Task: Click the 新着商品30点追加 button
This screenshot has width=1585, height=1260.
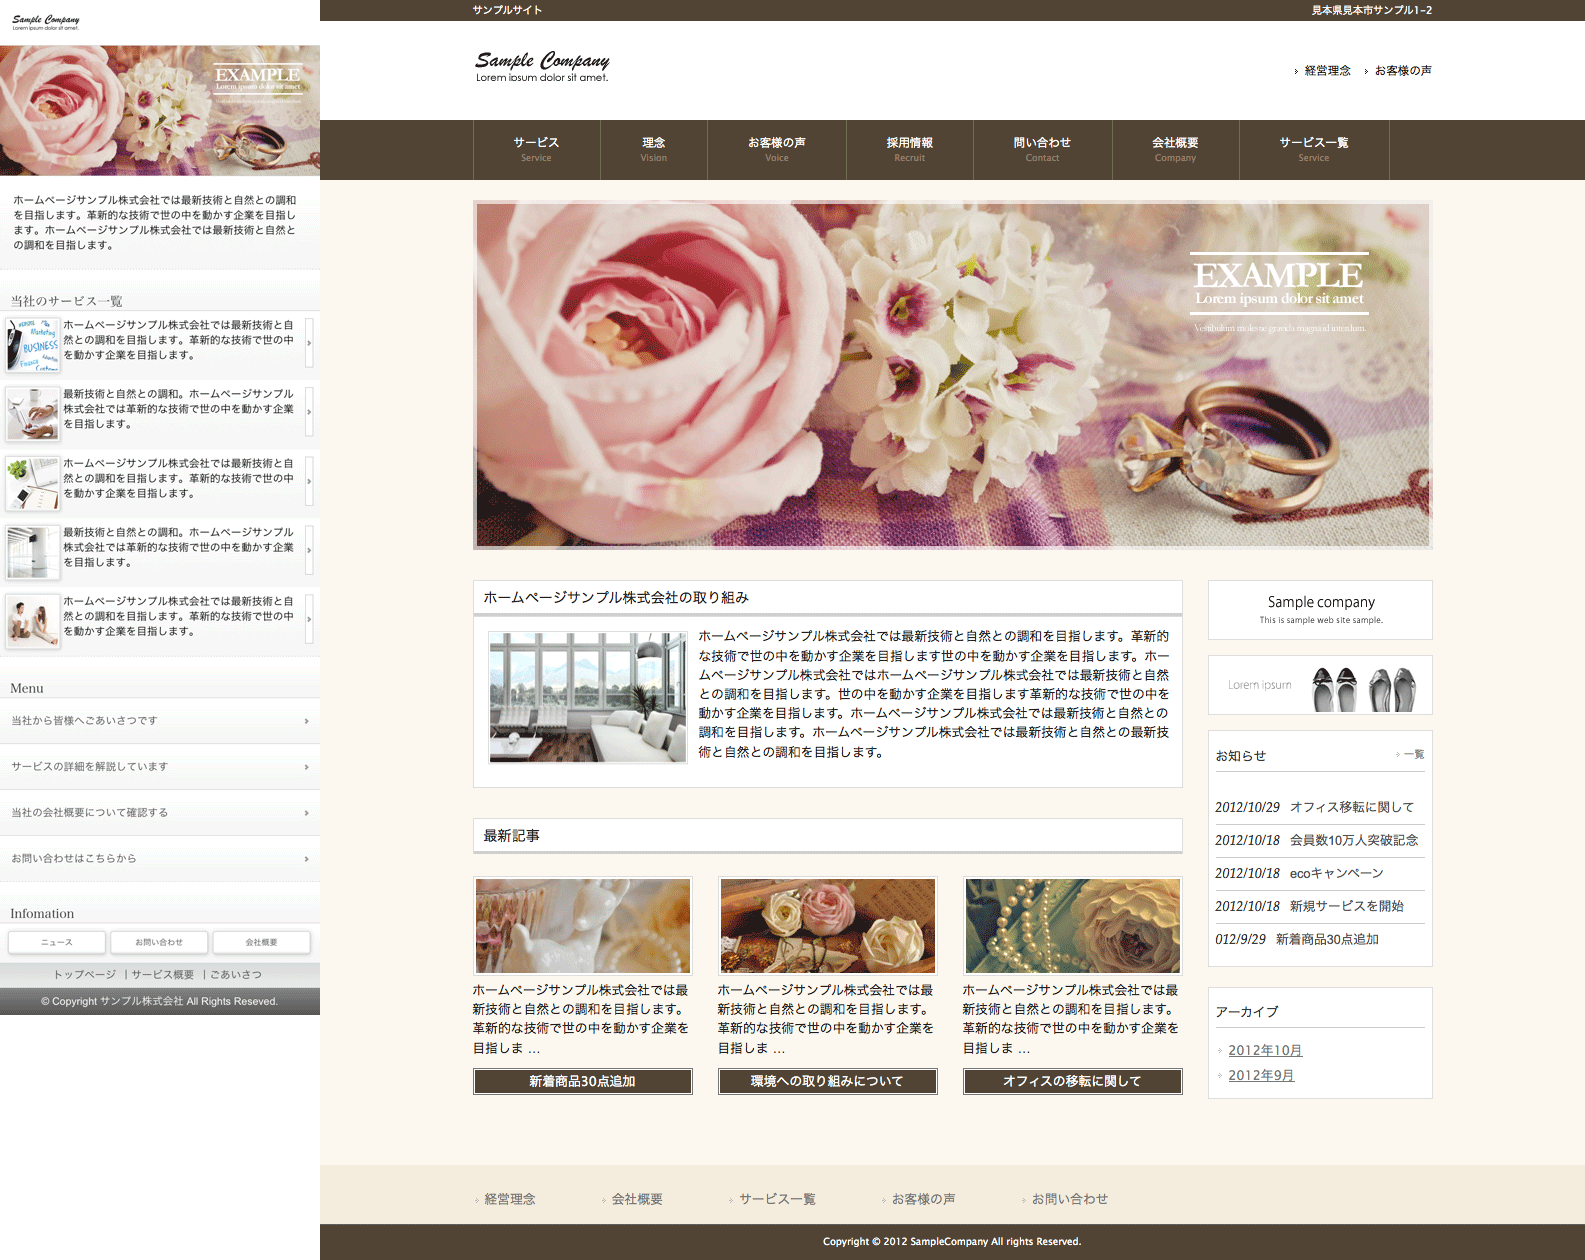Action: point(582,1081)
